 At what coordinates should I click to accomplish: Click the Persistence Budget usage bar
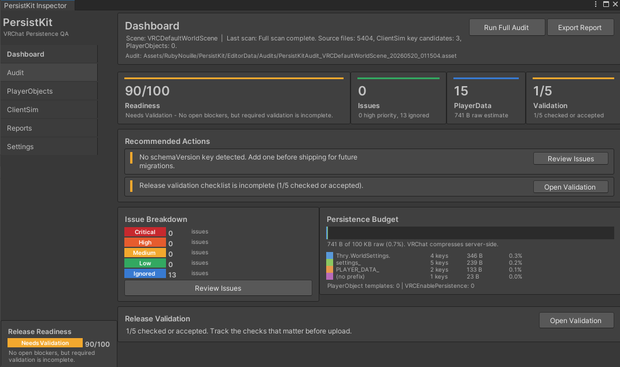pyautogui.click(x=470, y=233)
